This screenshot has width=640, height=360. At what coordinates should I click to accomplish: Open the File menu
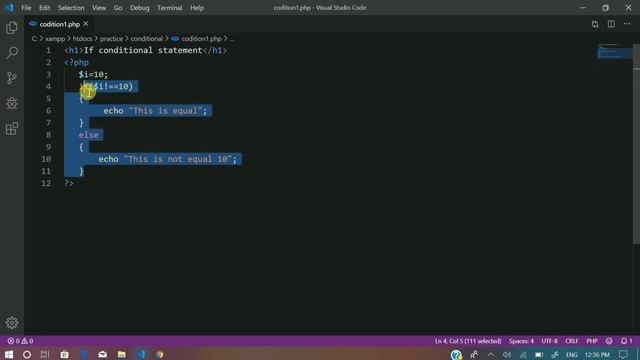(26, 8)
